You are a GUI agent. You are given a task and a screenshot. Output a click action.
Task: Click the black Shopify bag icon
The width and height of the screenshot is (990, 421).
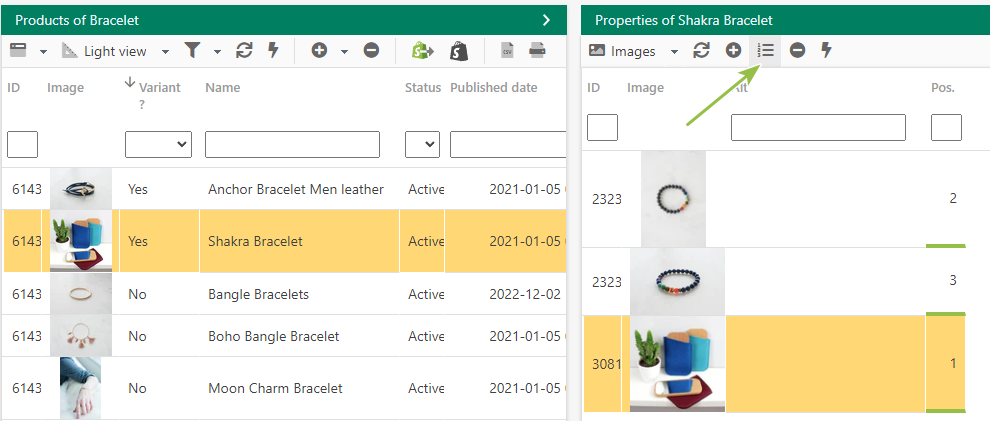(x=459, y=51)
